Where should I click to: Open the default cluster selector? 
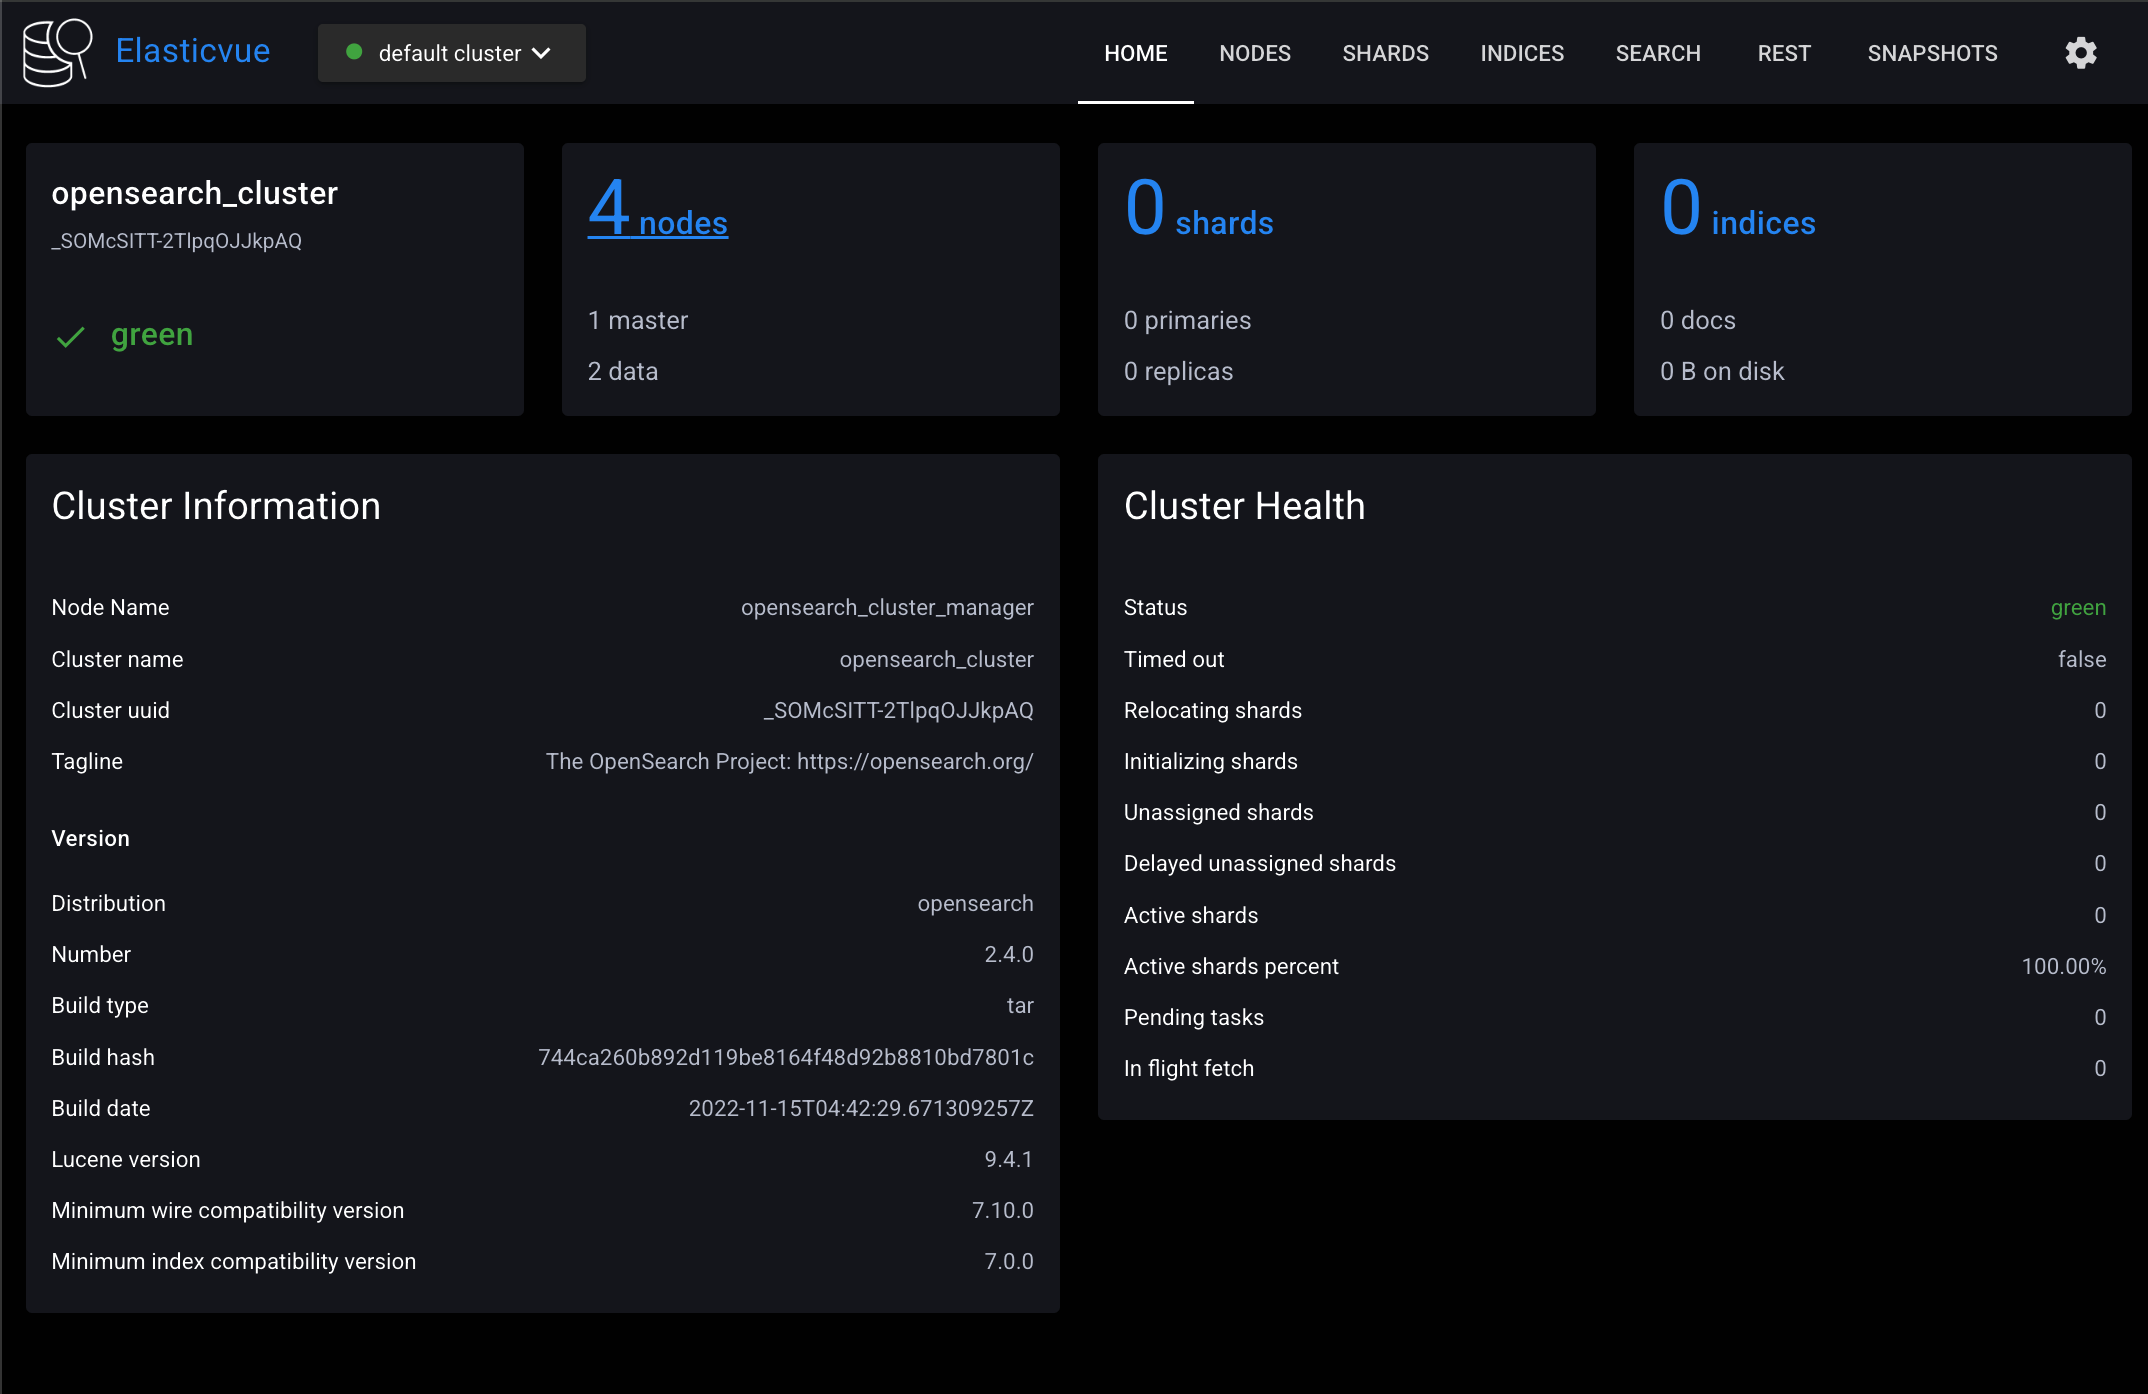451,53
